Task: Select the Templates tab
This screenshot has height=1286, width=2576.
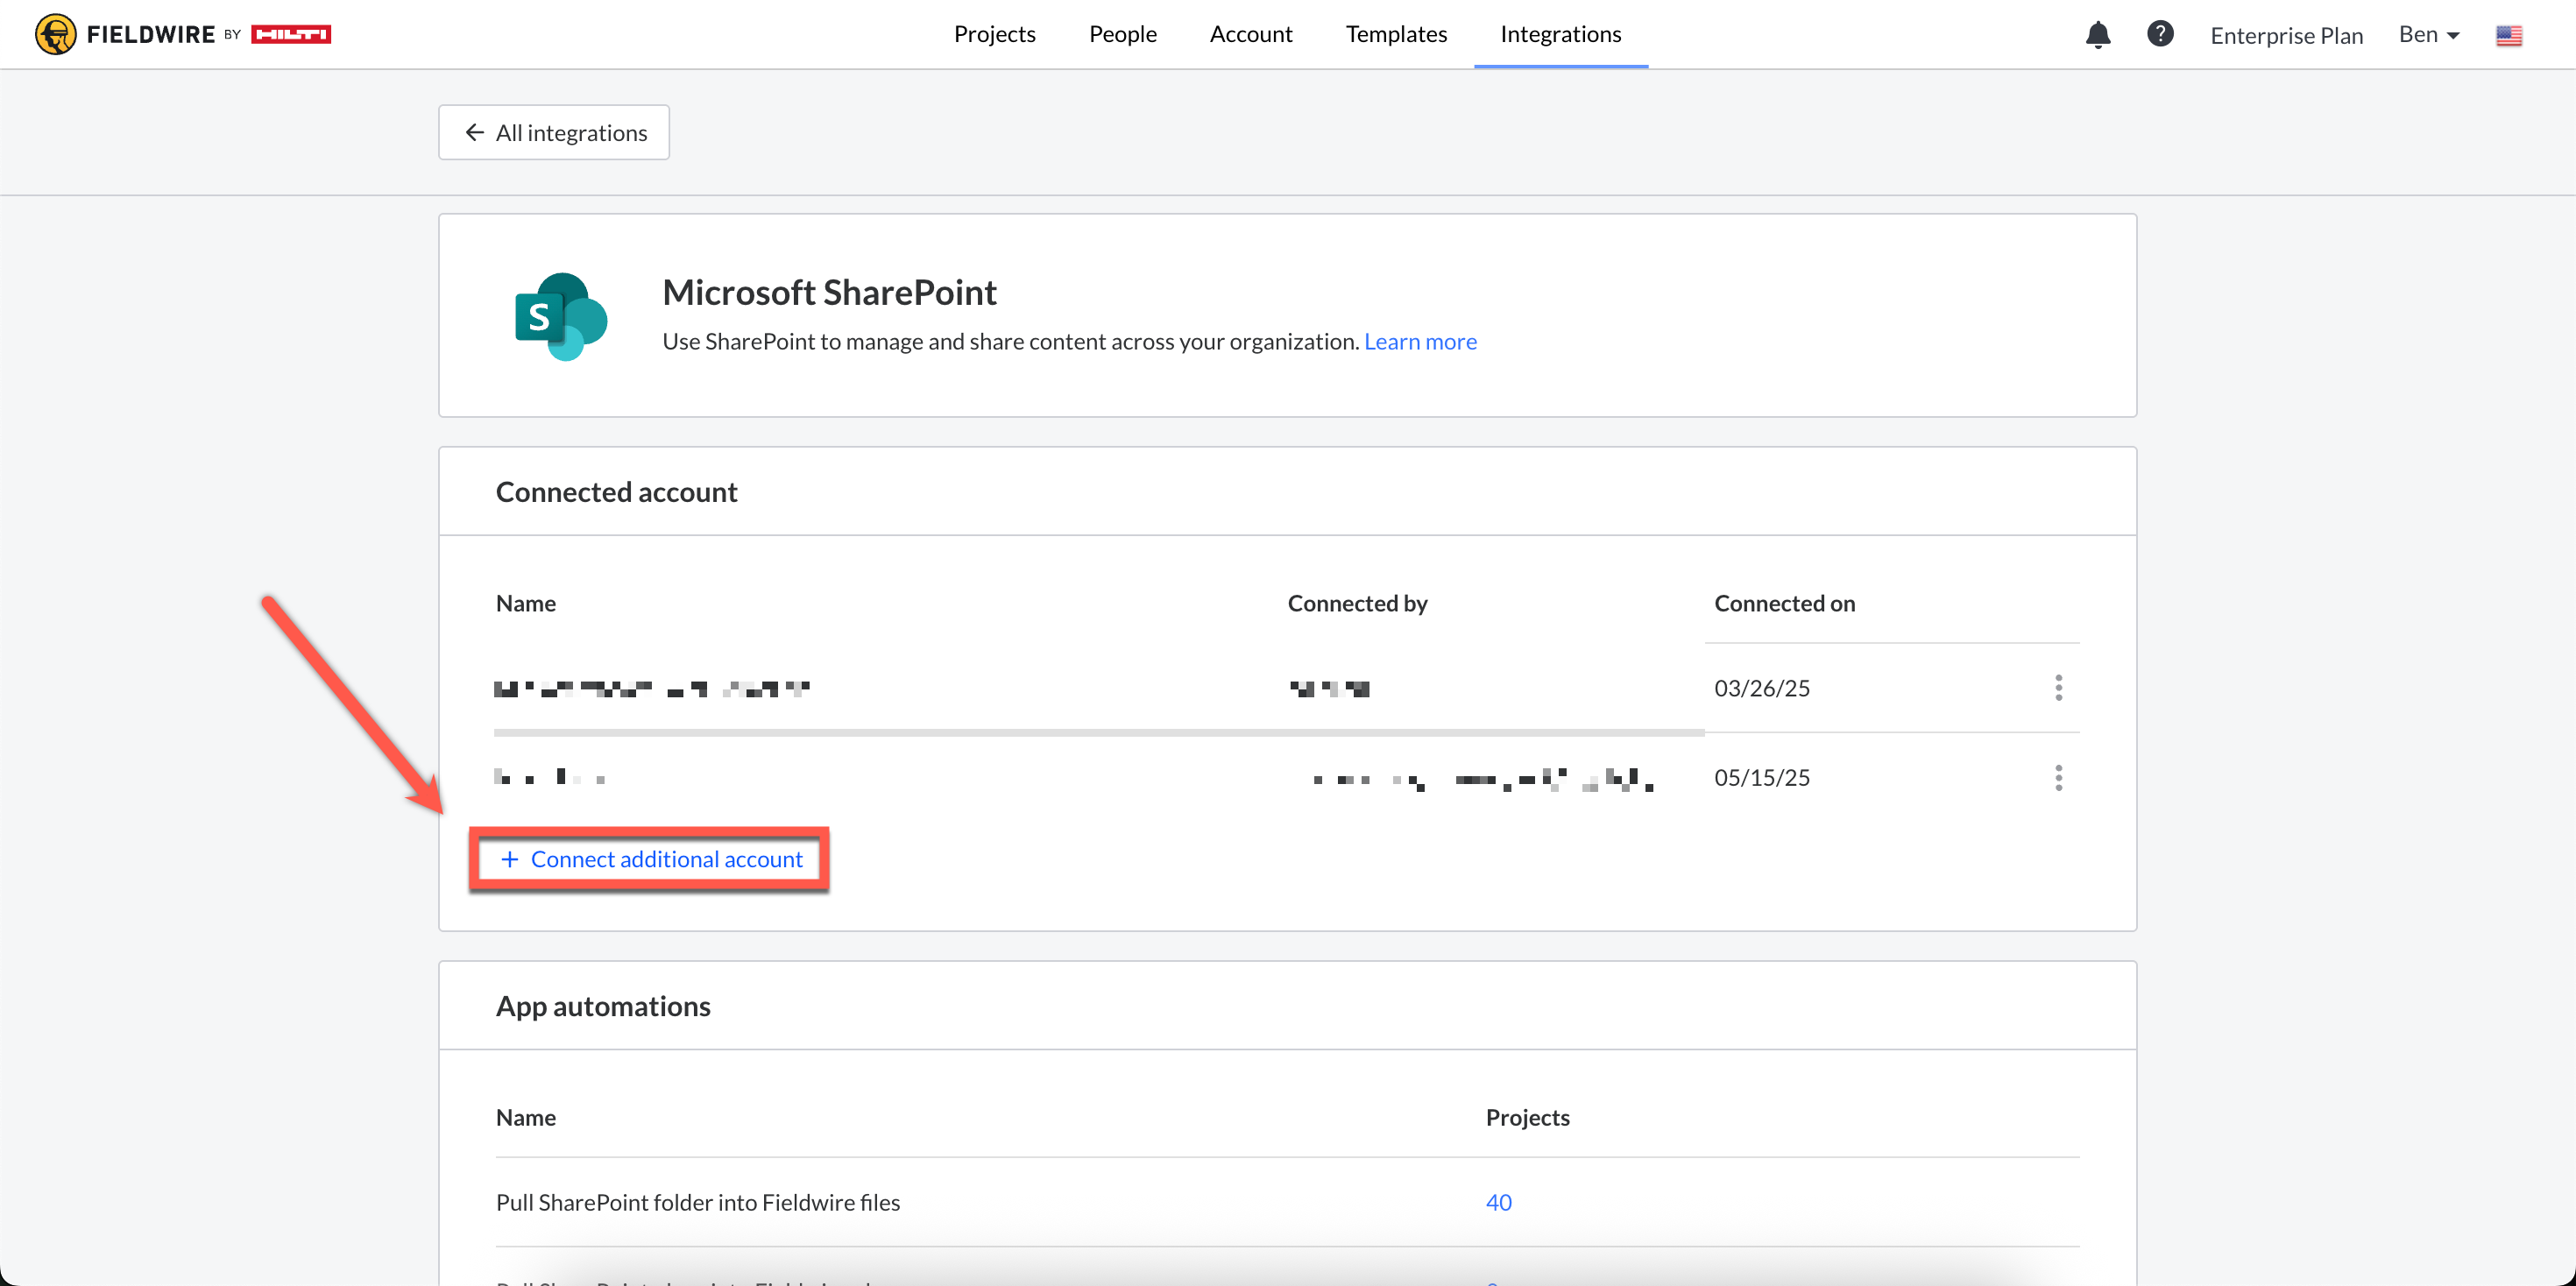Action: [1396, 34]
